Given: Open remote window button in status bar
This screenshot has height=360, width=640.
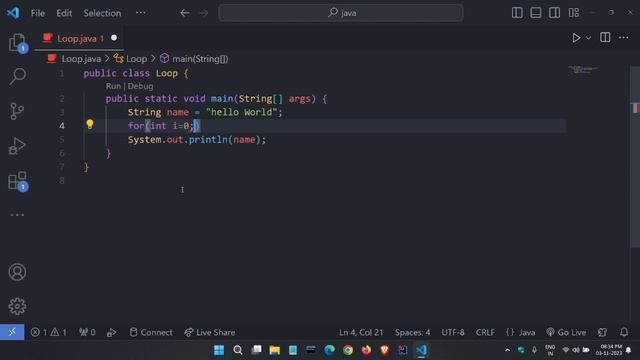Looking at the screenshot, I should pos(12,332).
